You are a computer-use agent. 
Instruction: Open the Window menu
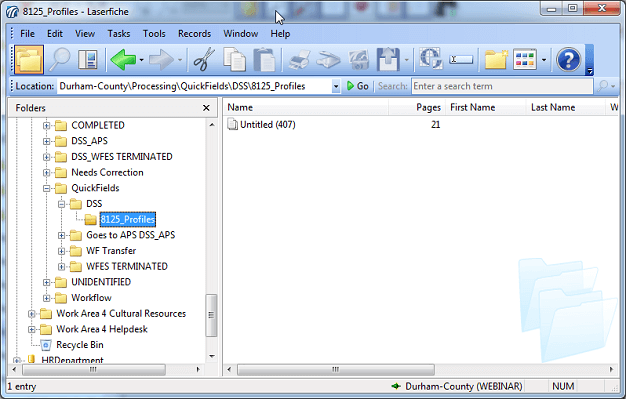241,34
